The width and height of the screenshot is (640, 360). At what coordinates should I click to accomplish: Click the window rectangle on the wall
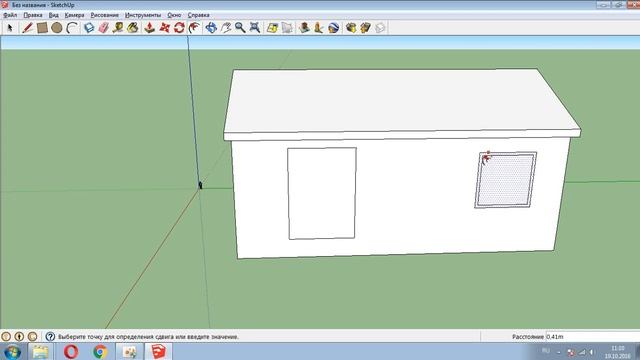(x=505, y=180)
